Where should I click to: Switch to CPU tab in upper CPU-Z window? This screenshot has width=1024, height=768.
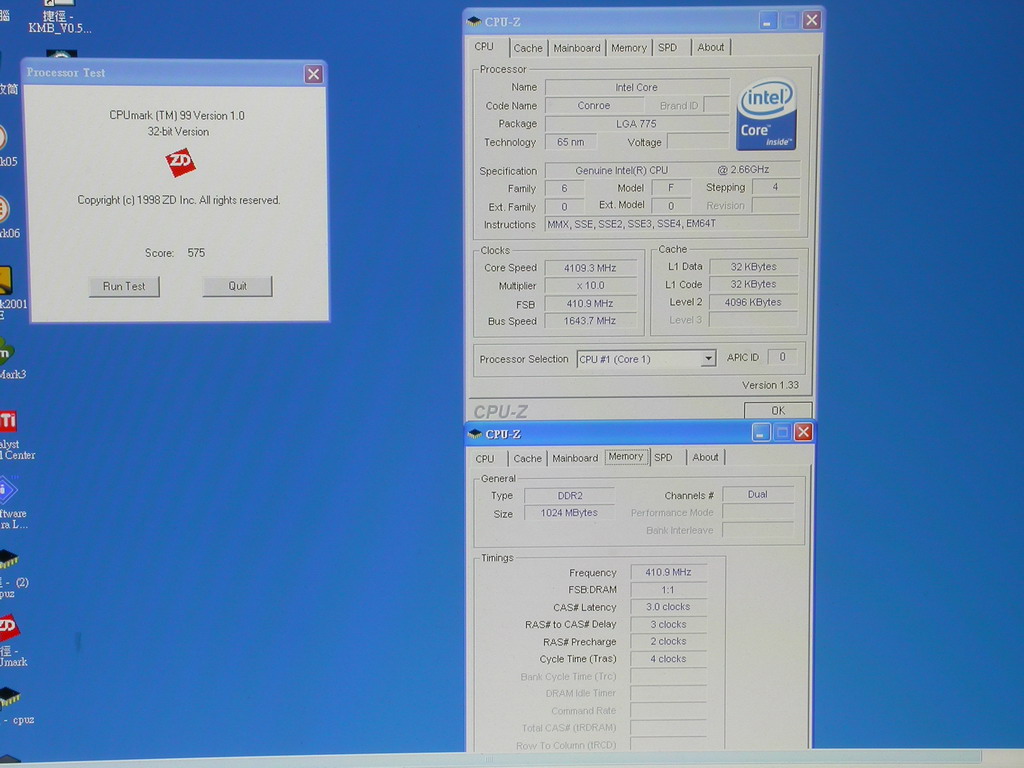pyautogui.click(x=484, y=47)
